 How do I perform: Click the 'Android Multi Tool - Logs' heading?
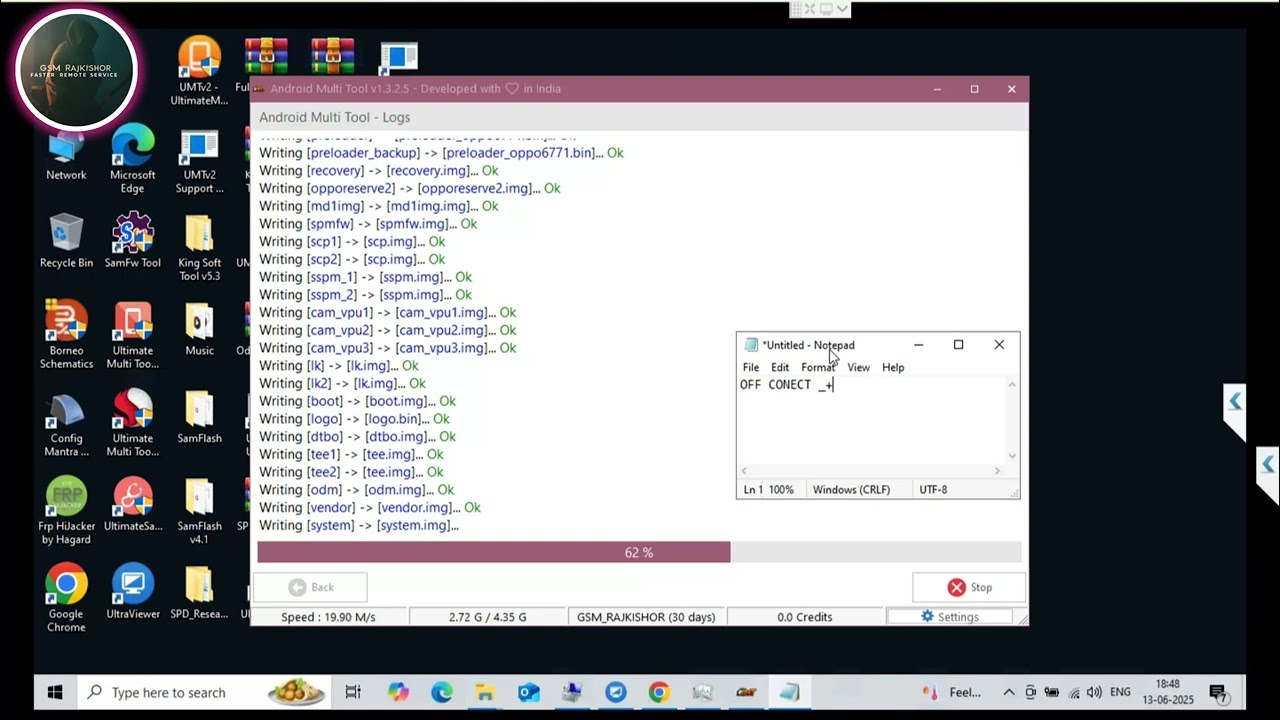point(334,117)
